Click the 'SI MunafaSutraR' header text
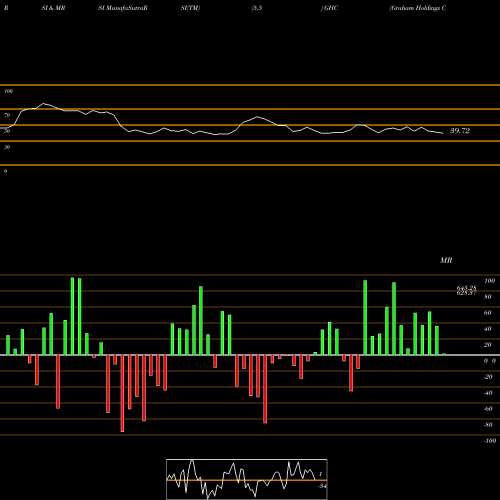This screenshot has width=500, height=500. [x=123, y=8]
